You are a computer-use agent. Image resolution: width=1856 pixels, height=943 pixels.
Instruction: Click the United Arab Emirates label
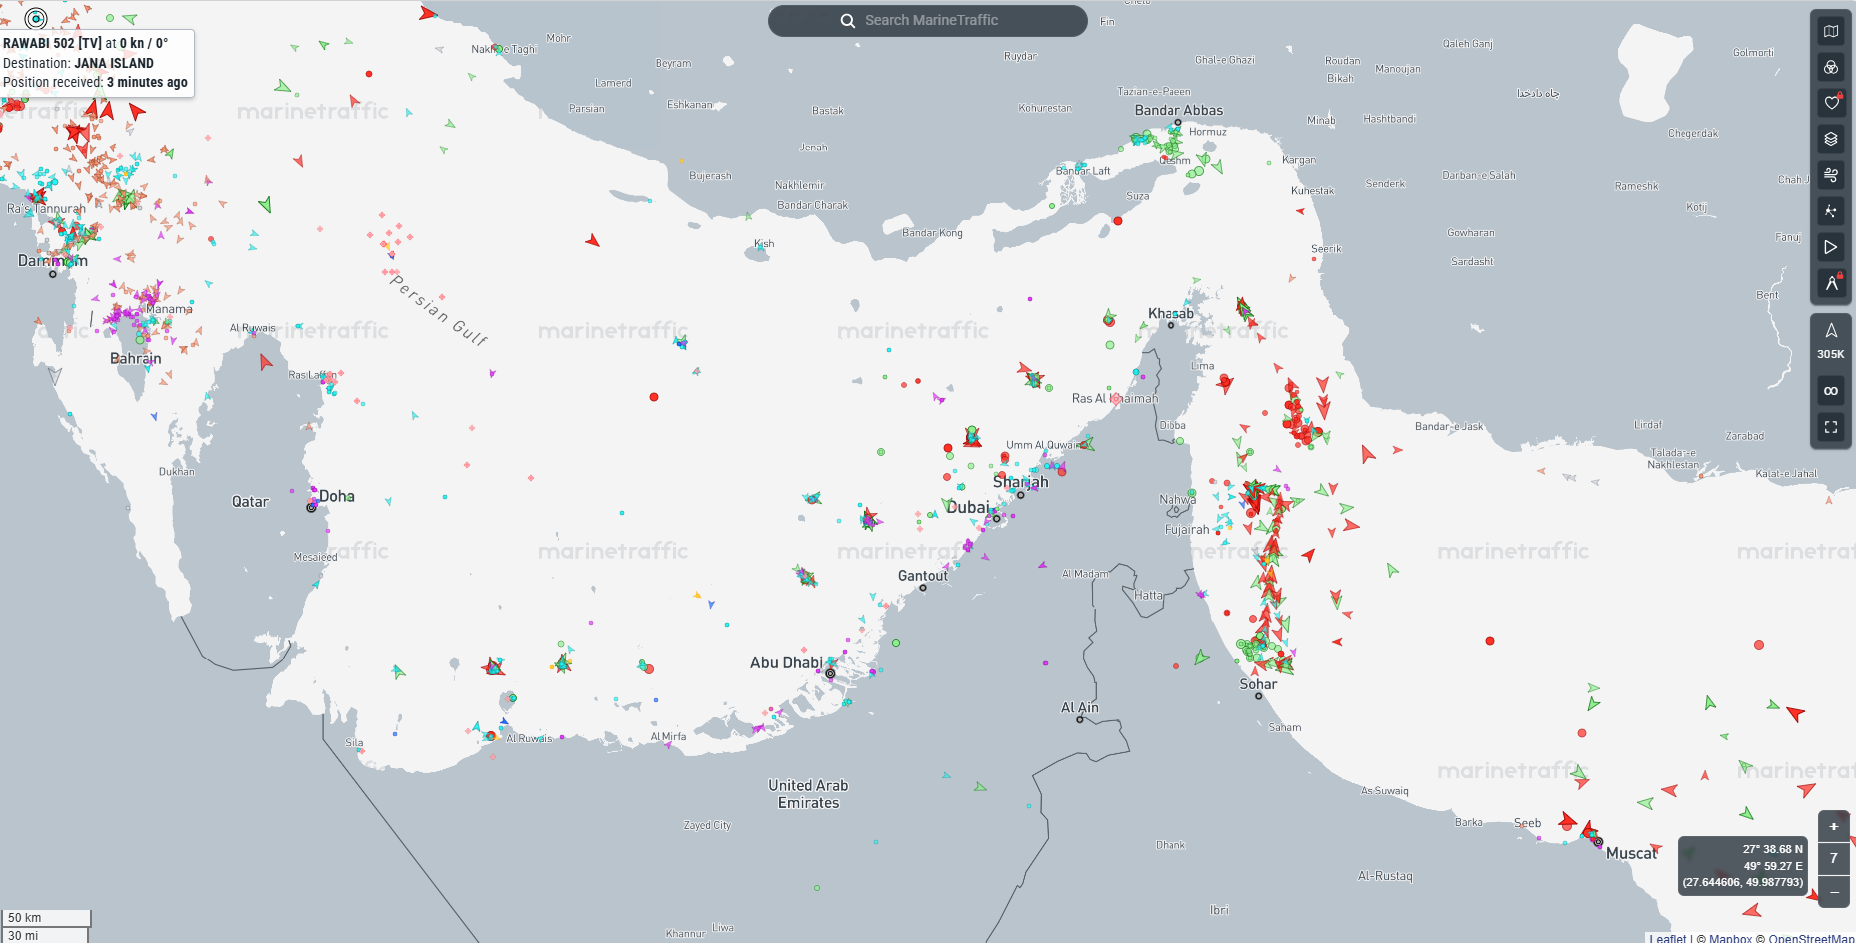tap(808, 794)
